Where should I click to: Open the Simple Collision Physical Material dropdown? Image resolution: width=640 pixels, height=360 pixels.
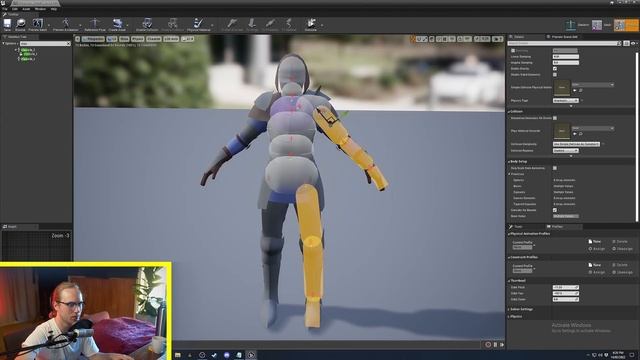point(593,84)
